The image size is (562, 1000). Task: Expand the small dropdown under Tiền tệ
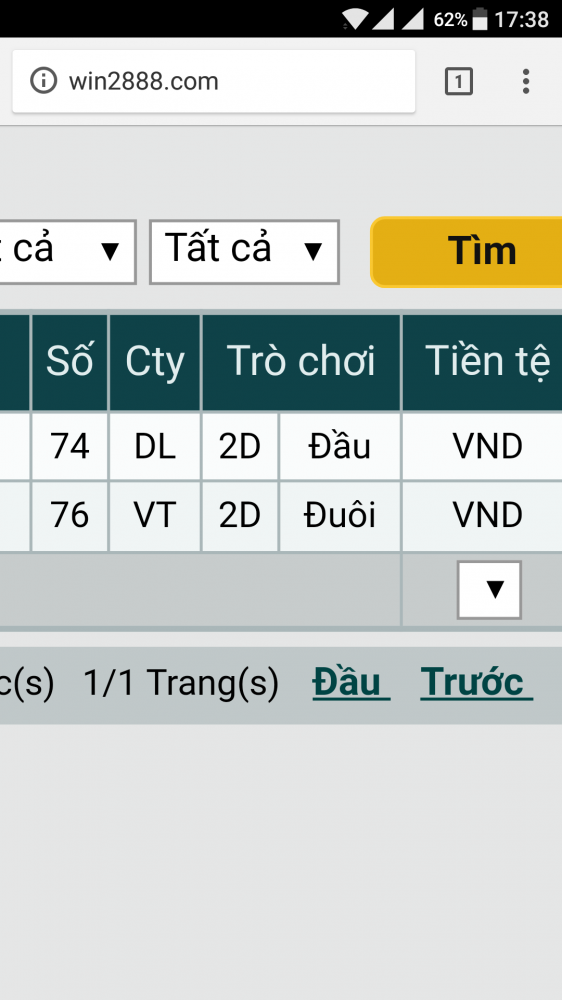[x=489, y=589]
